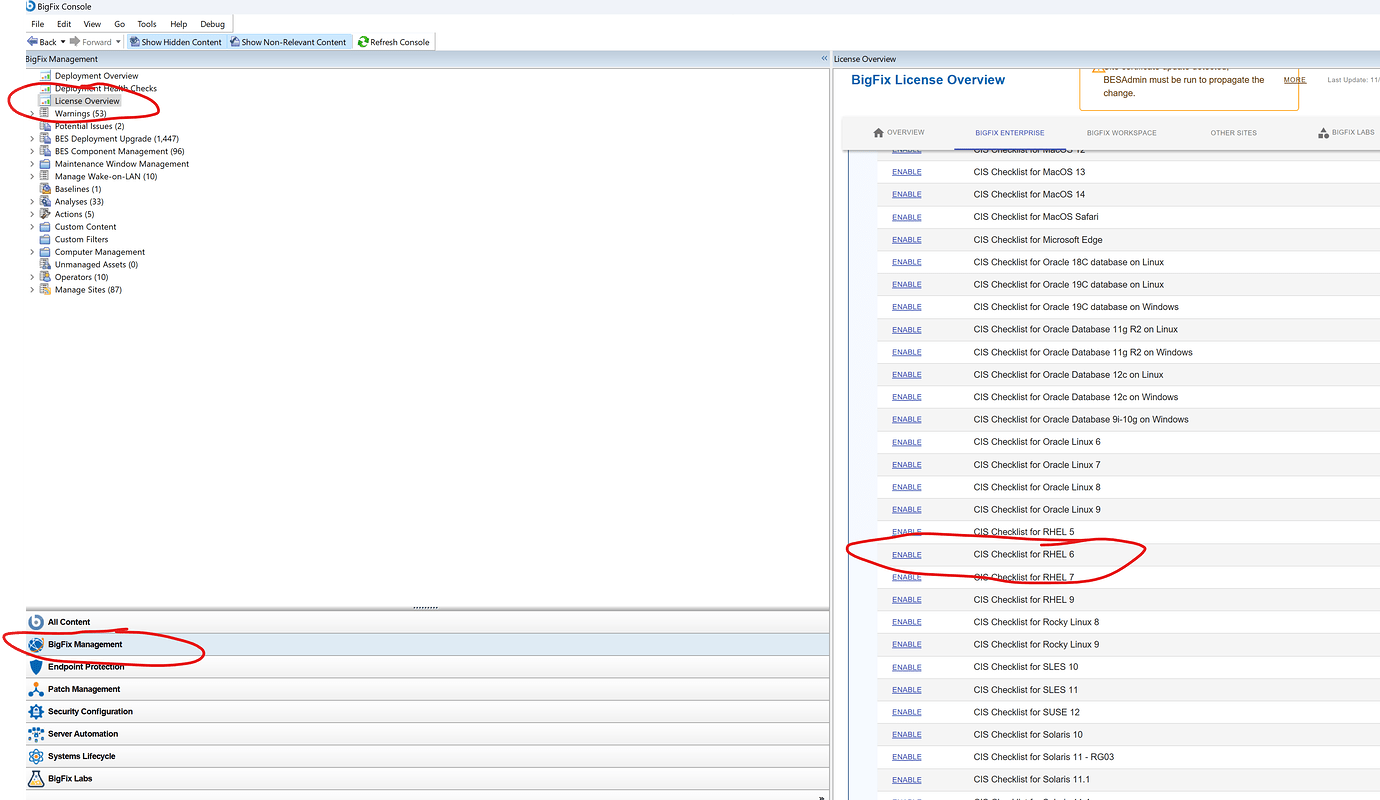1380x800 pixels.
Task: Open the Systems Lifecycle domain
Action: (x=428, y=757)
